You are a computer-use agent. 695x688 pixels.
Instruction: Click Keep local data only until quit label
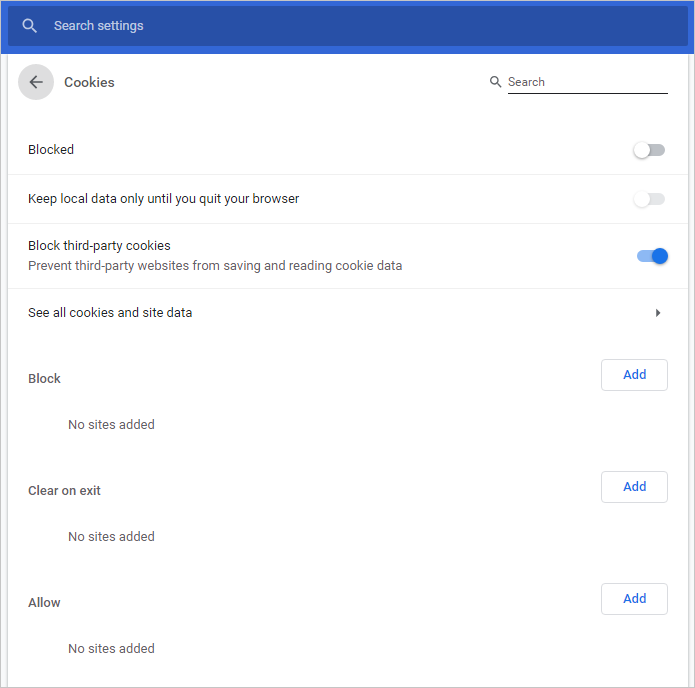click(x=163, y=199)
